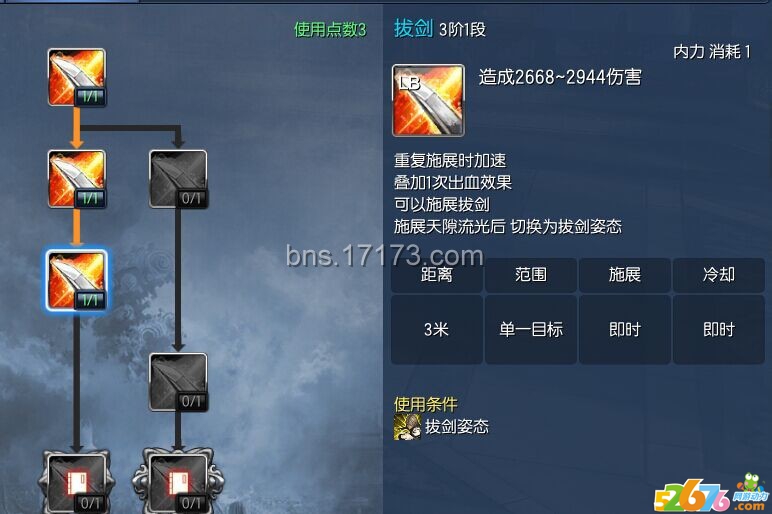The height and width of the screenshot is (514, 772).
Task: Select the second-row flaming sword skill node
Action: tap(77, 179)
